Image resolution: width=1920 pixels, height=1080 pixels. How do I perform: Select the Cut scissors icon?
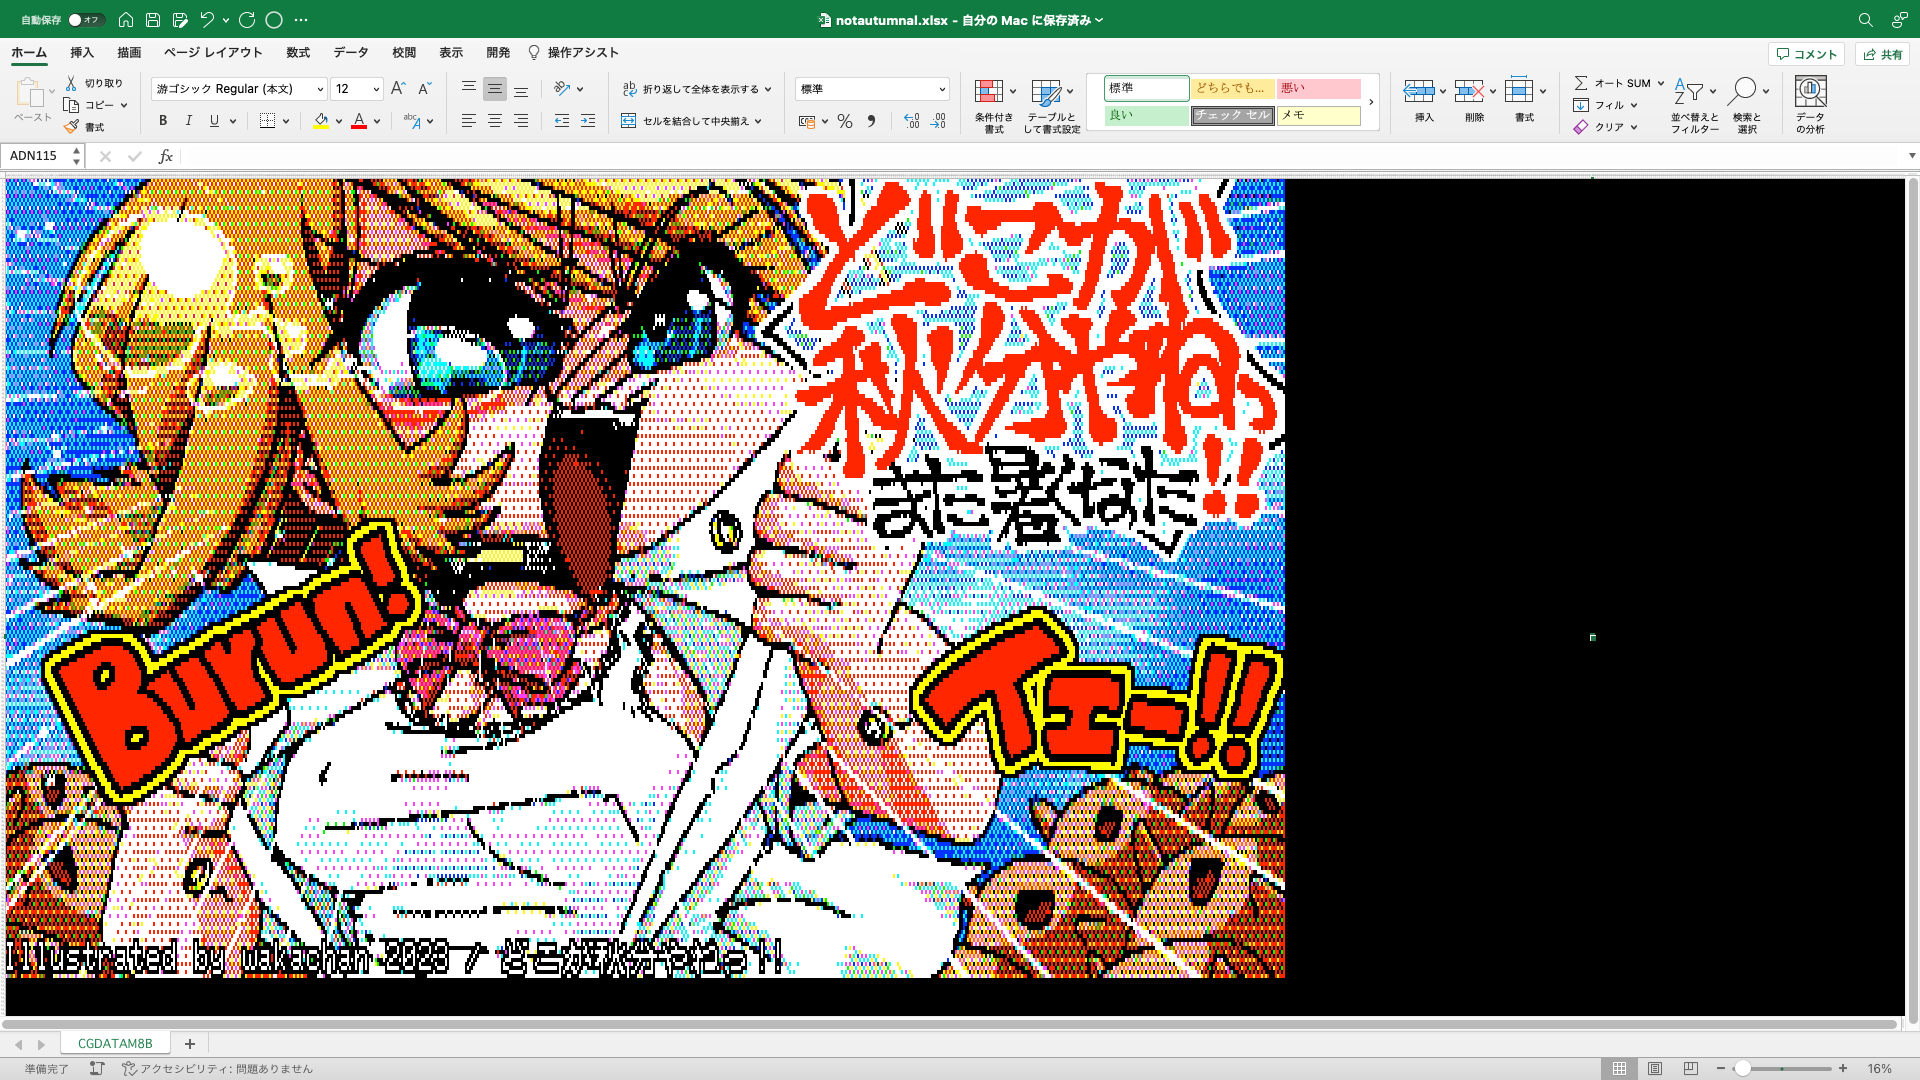click(71, 83)
